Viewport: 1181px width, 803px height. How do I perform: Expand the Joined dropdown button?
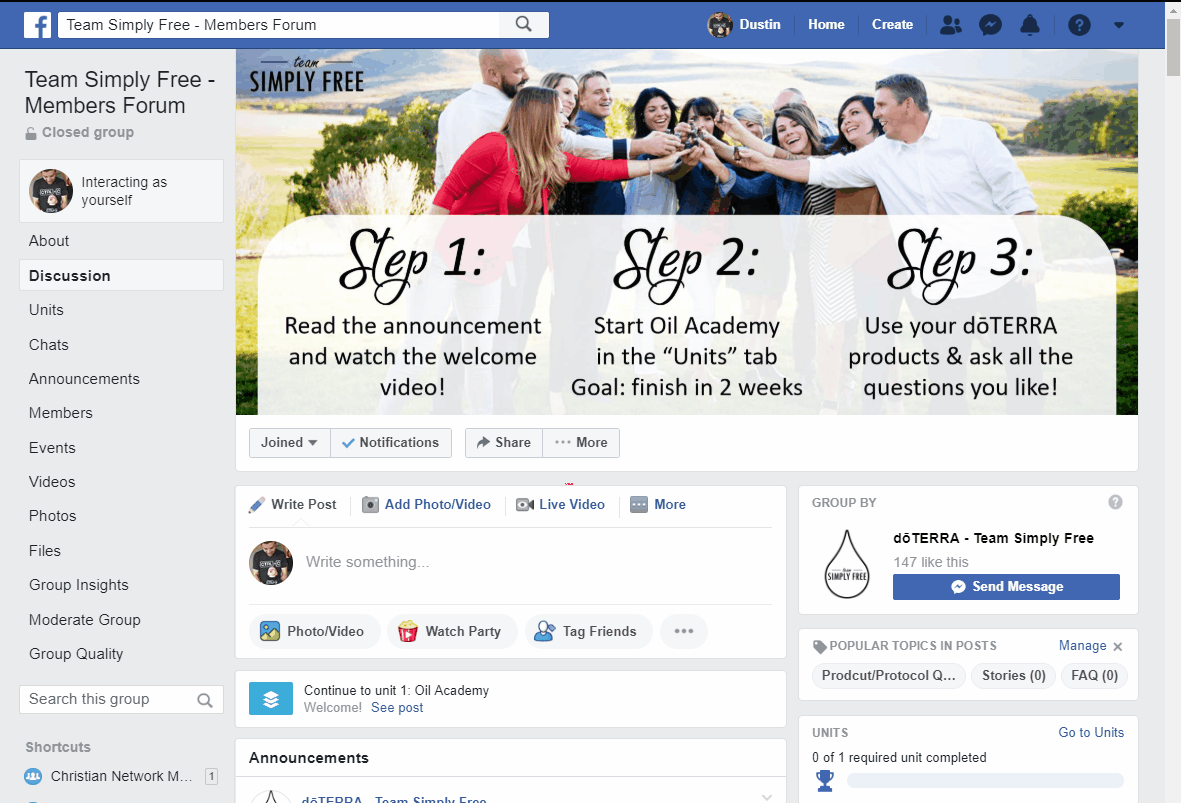(289, 443)
